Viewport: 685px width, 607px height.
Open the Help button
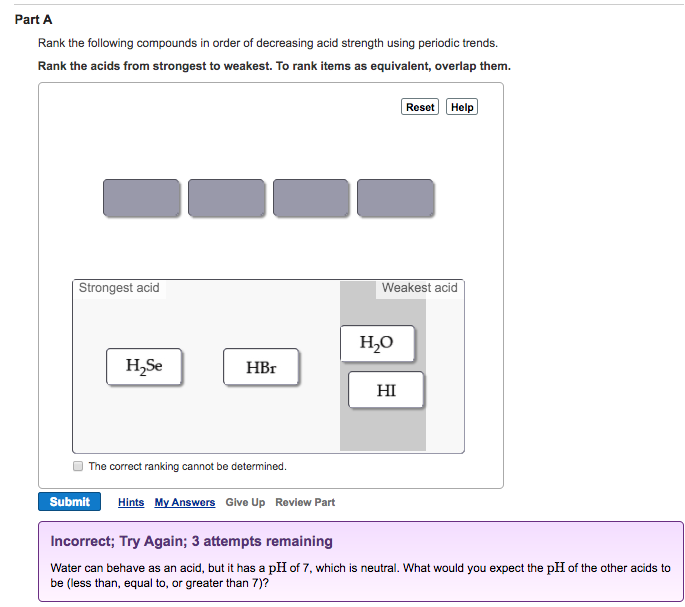point(462,107)
